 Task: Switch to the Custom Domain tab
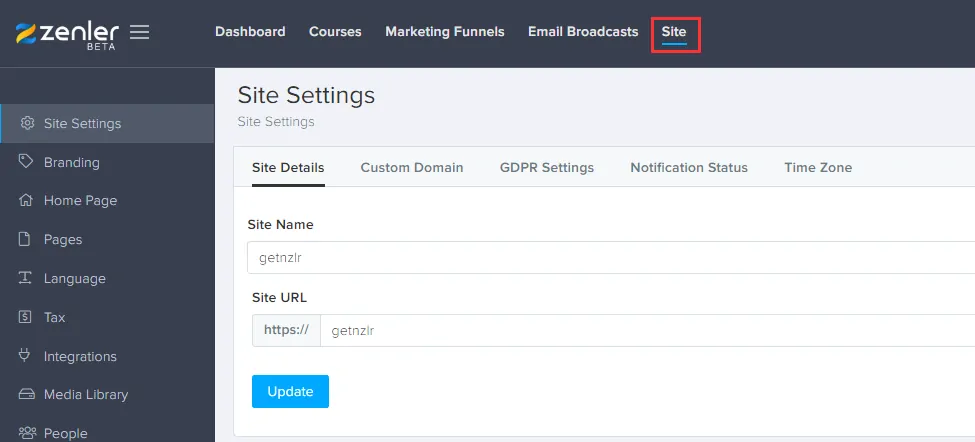[x=412, y=168]
